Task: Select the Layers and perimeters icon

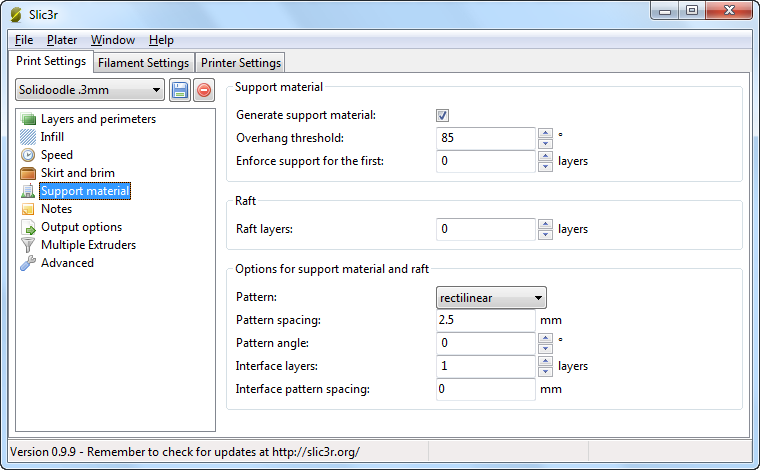Action: (28, 119)
